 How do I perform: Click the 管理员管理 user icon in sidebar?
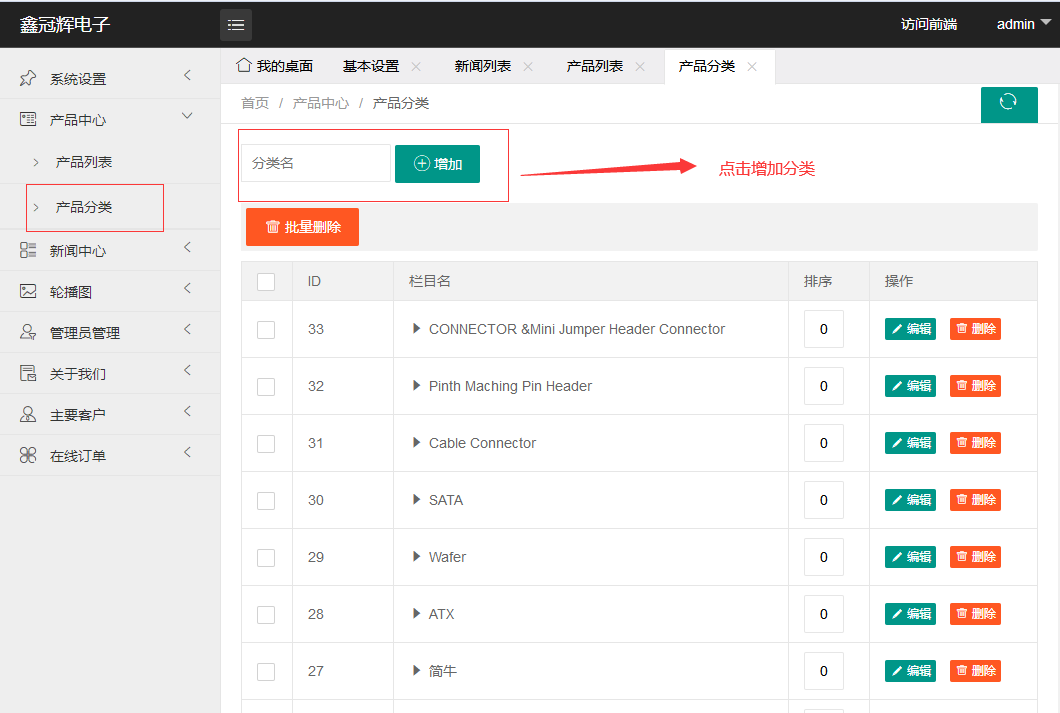[x=28, y=333]
